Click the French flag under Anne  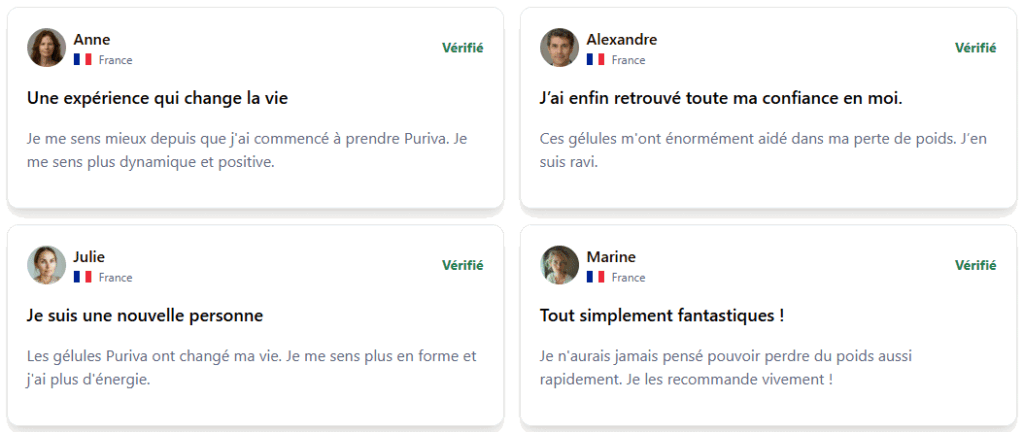tap(82, 60)
